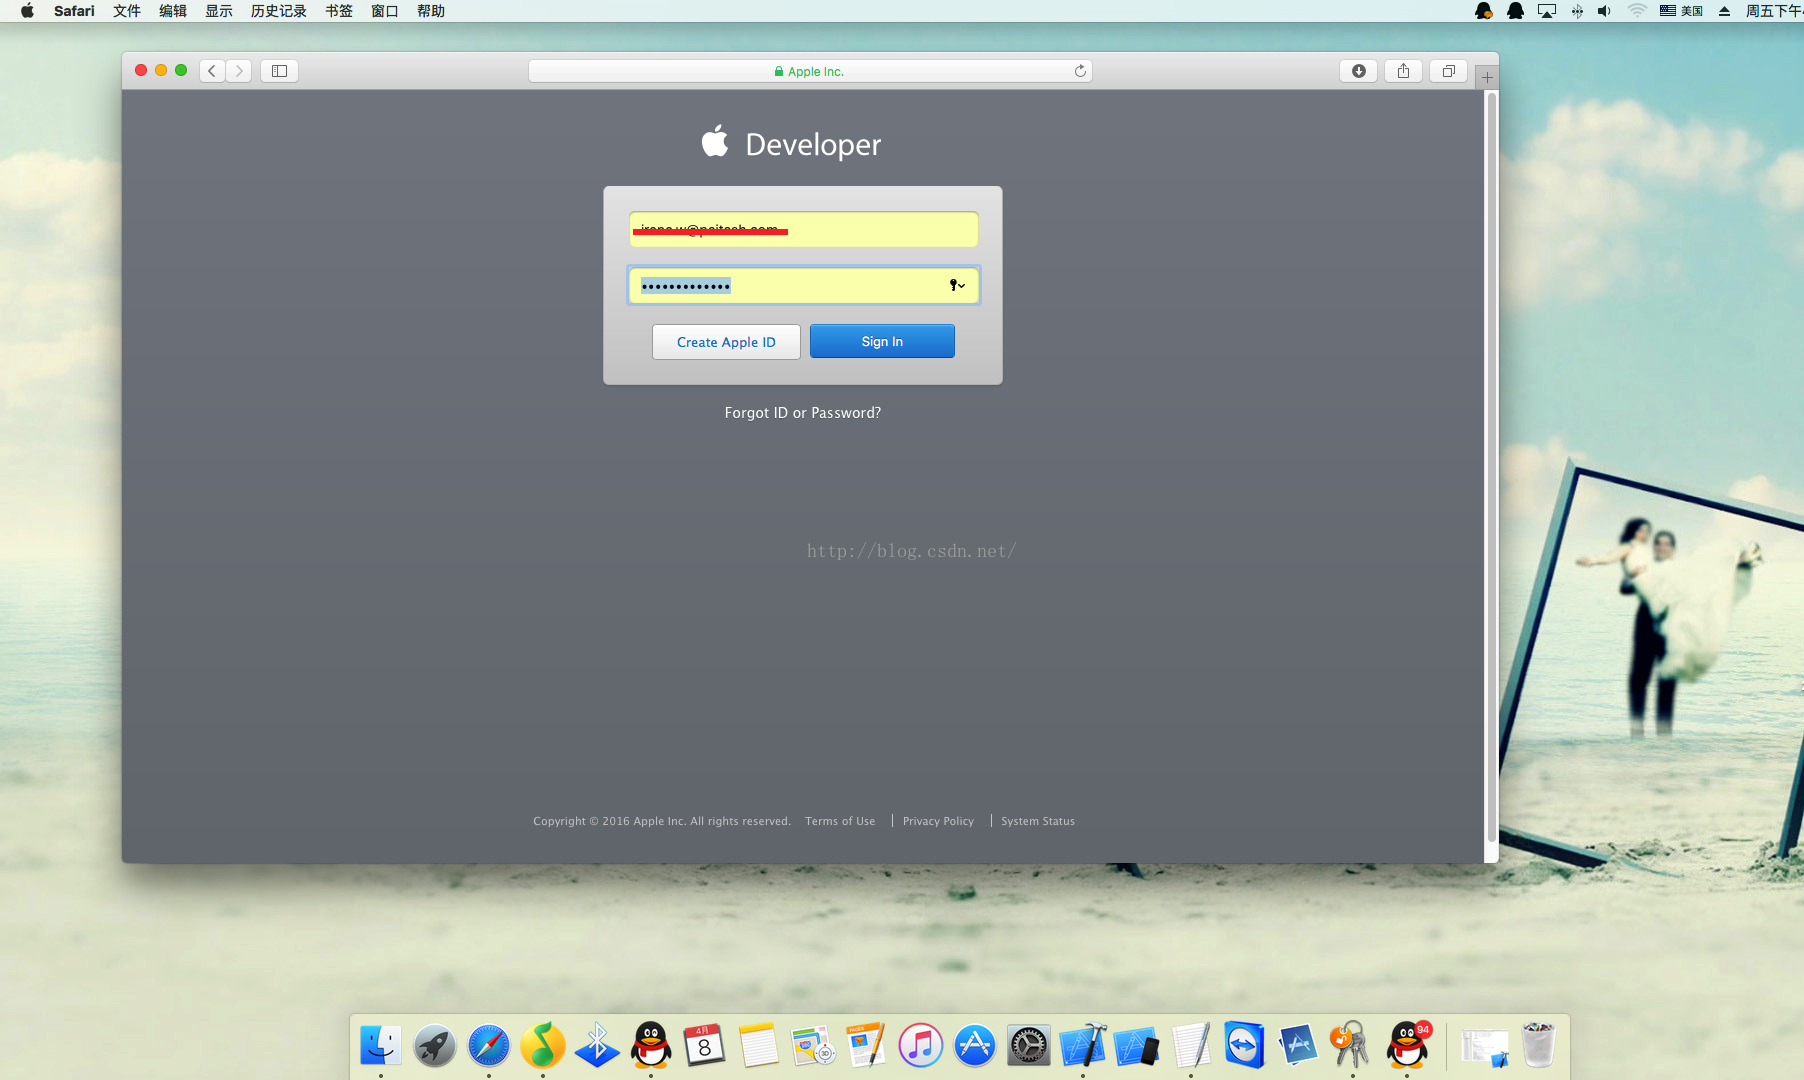The height and width of the screenshot is (1080, 1804).
Task: Open TextEdit from the Dock
Action: 1191,1046
